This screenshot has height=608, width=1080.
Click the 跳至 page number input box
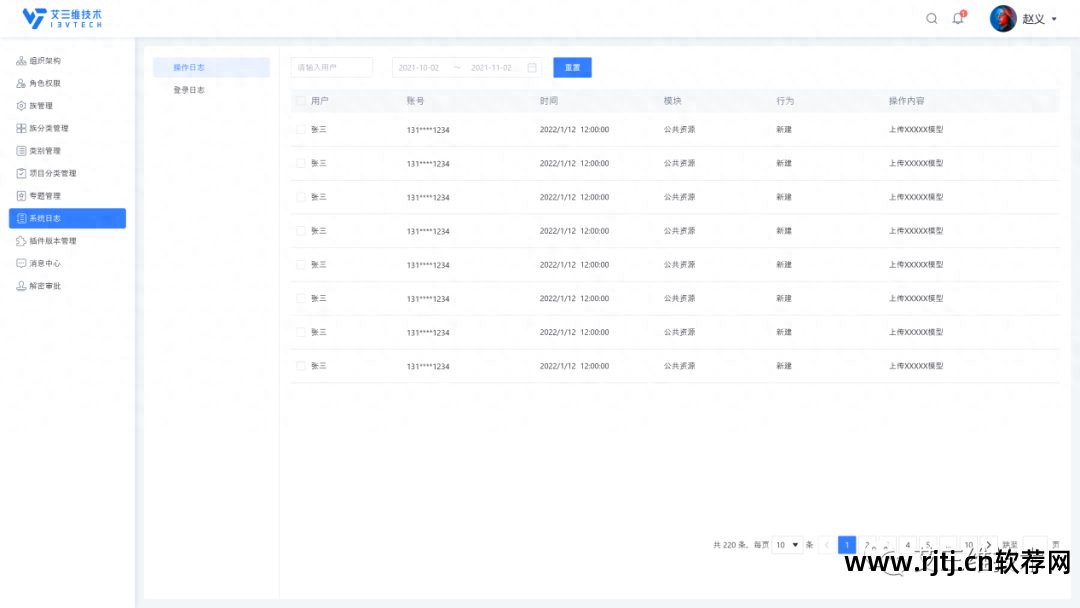click(1035, 545)
